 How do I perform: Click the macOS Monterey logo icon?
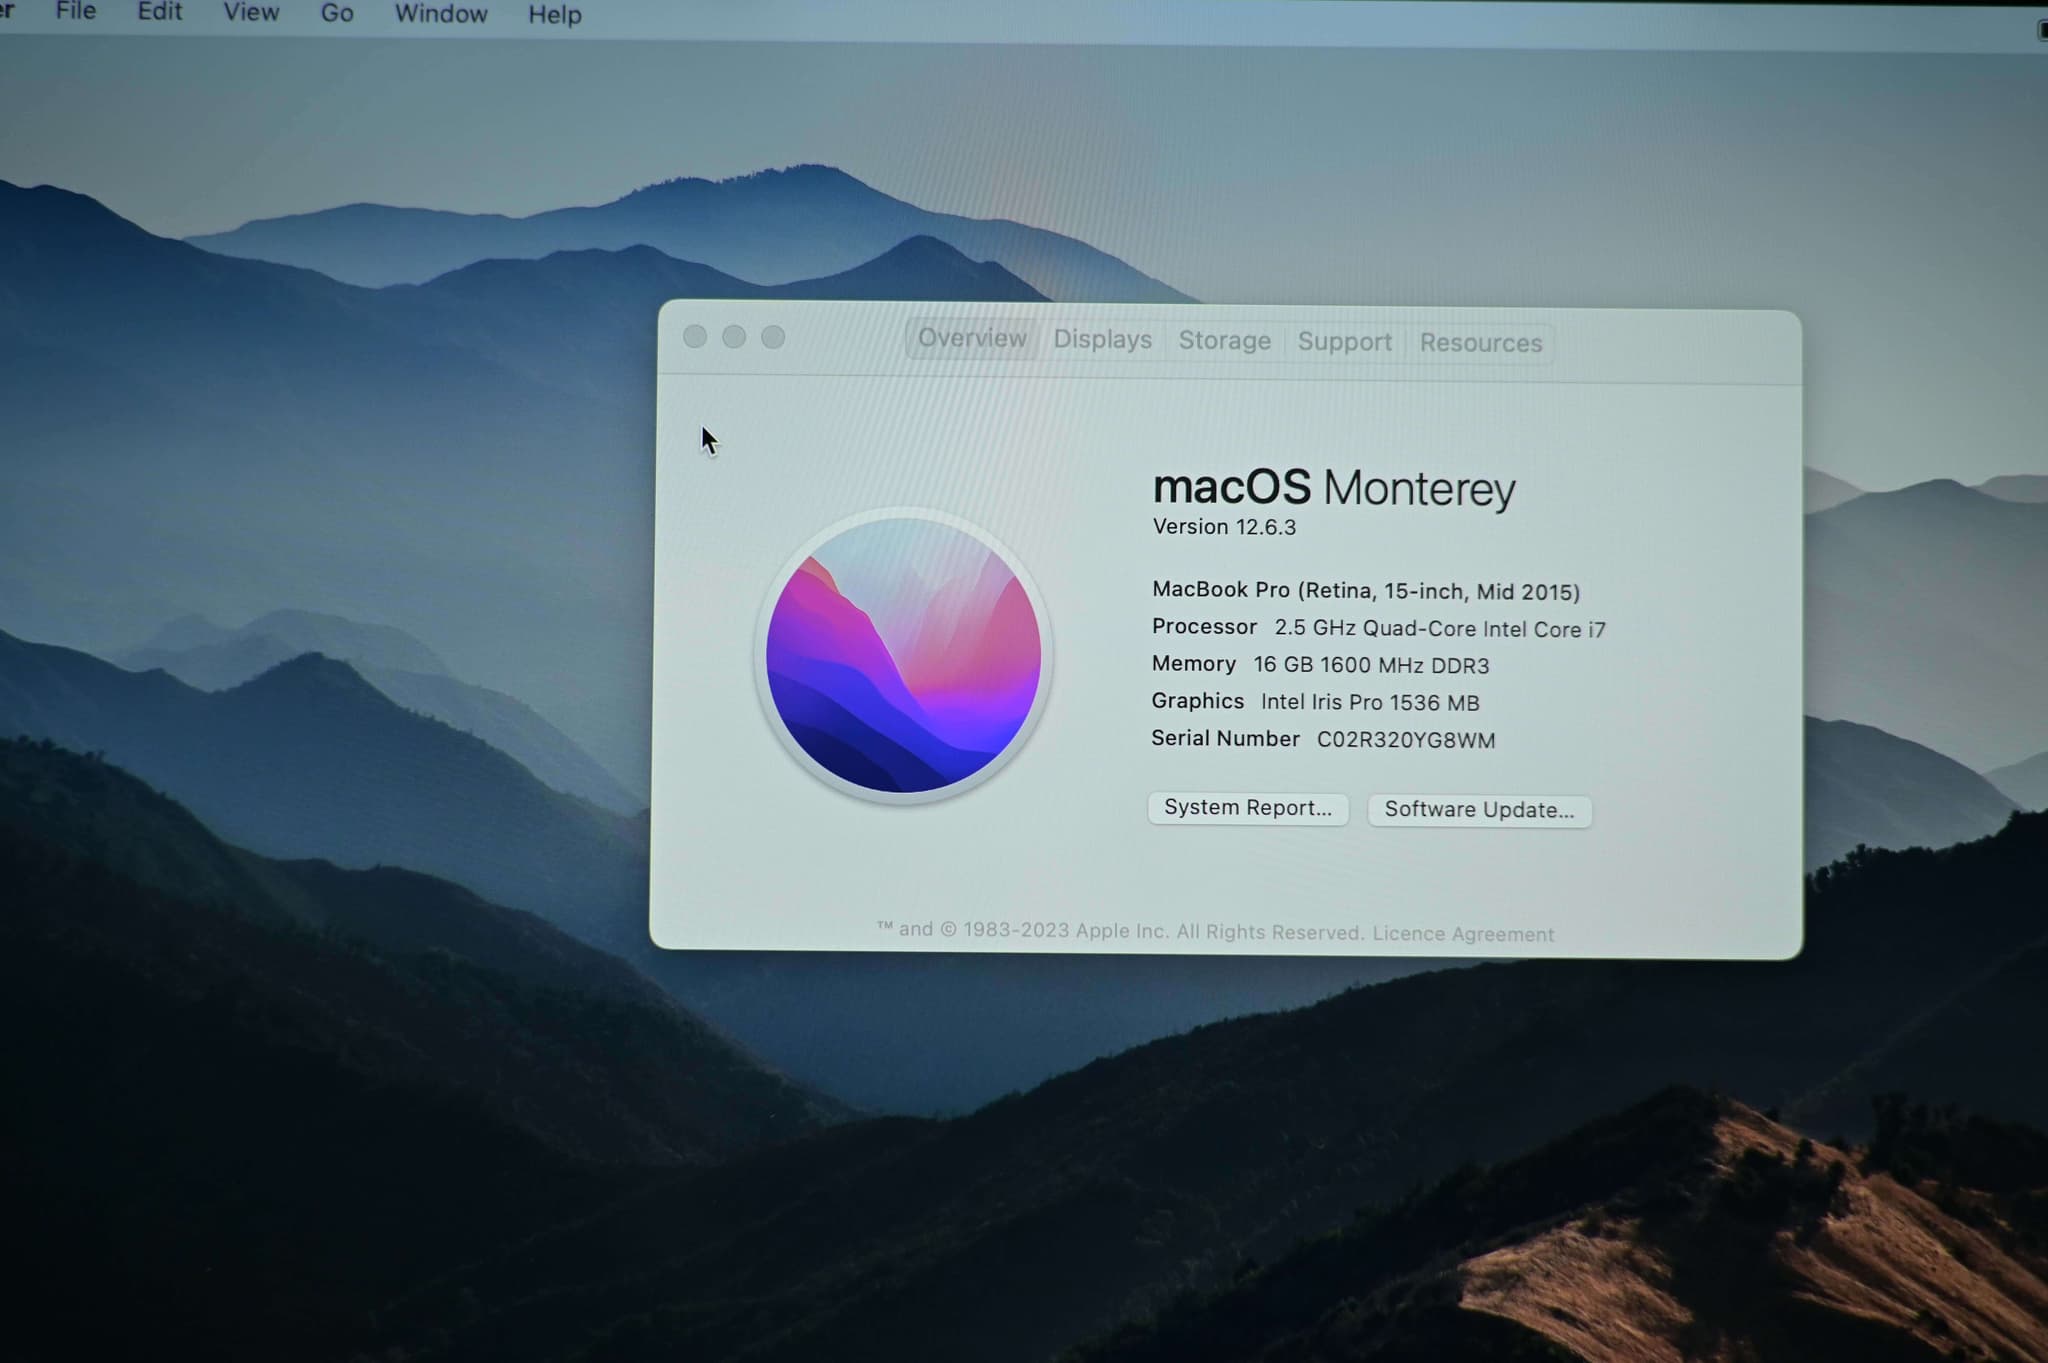coord(903,655)
